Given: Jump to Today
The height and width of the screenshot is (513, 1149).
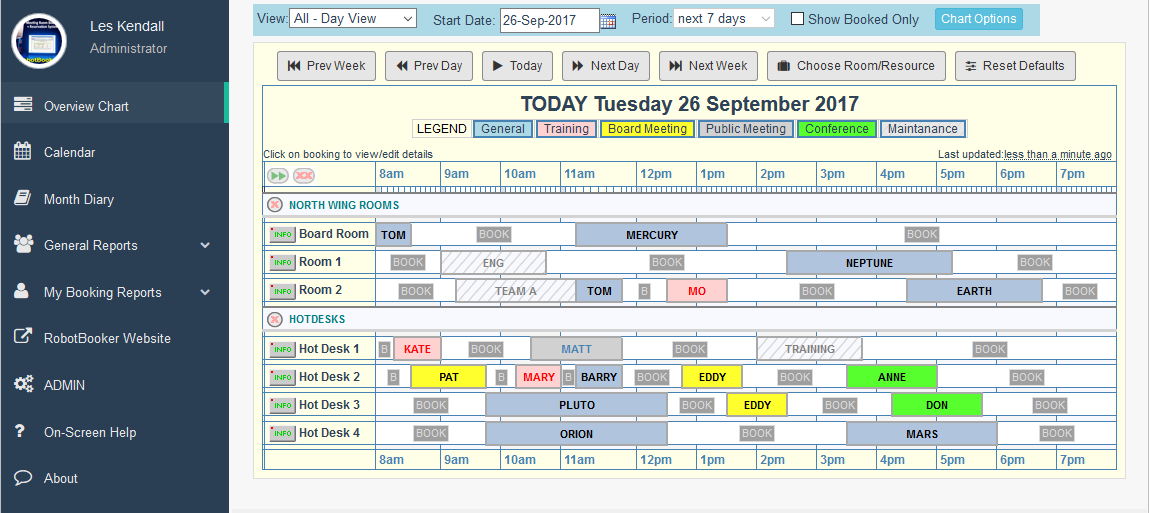Looking at the screenshot, I should [x=517, y=65].
